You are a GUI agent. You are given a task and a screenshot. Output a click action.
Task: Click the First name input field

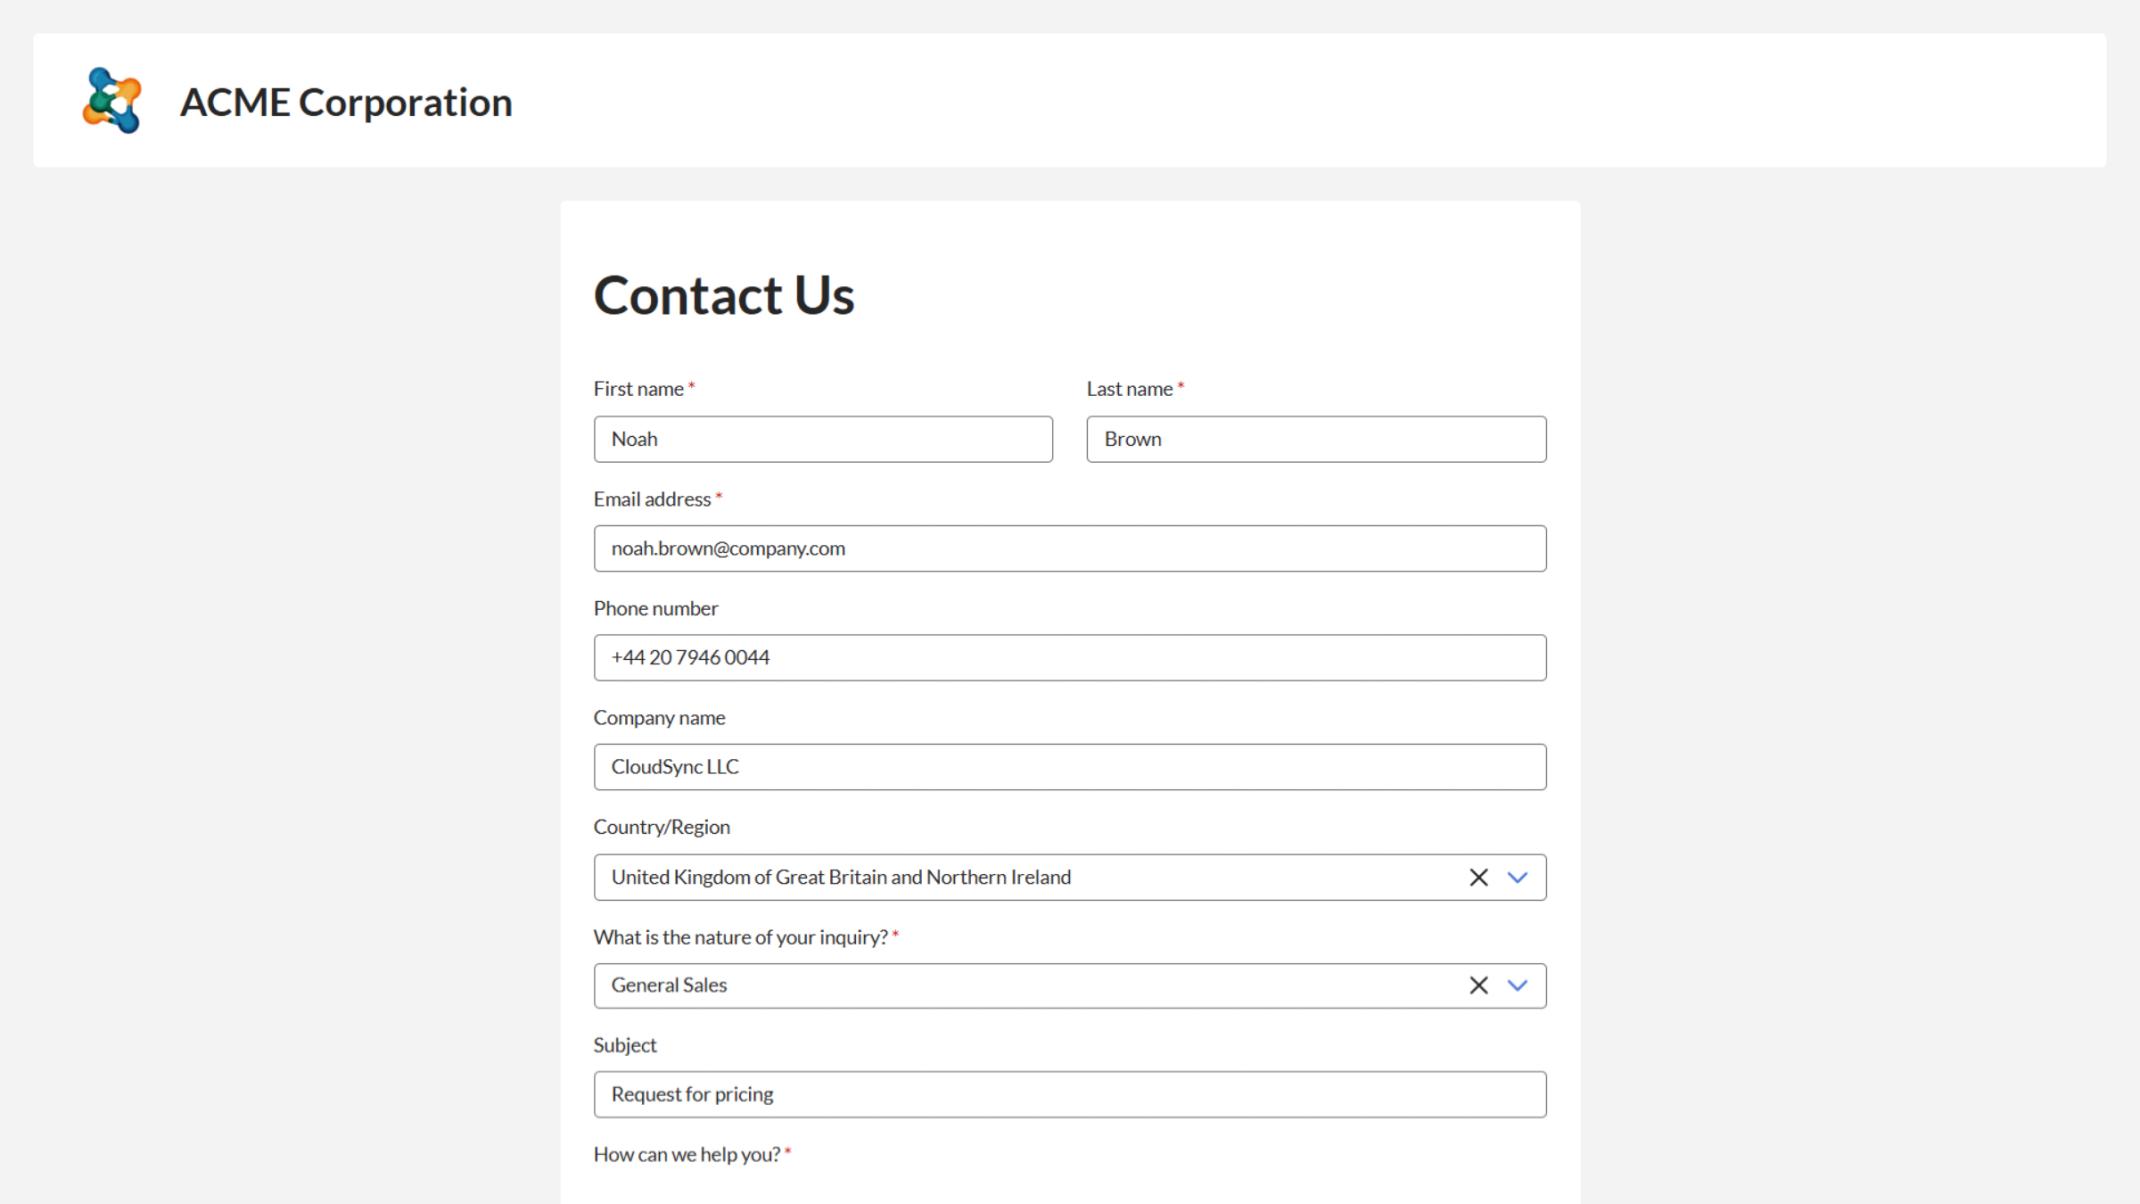(x=823, y=439)
